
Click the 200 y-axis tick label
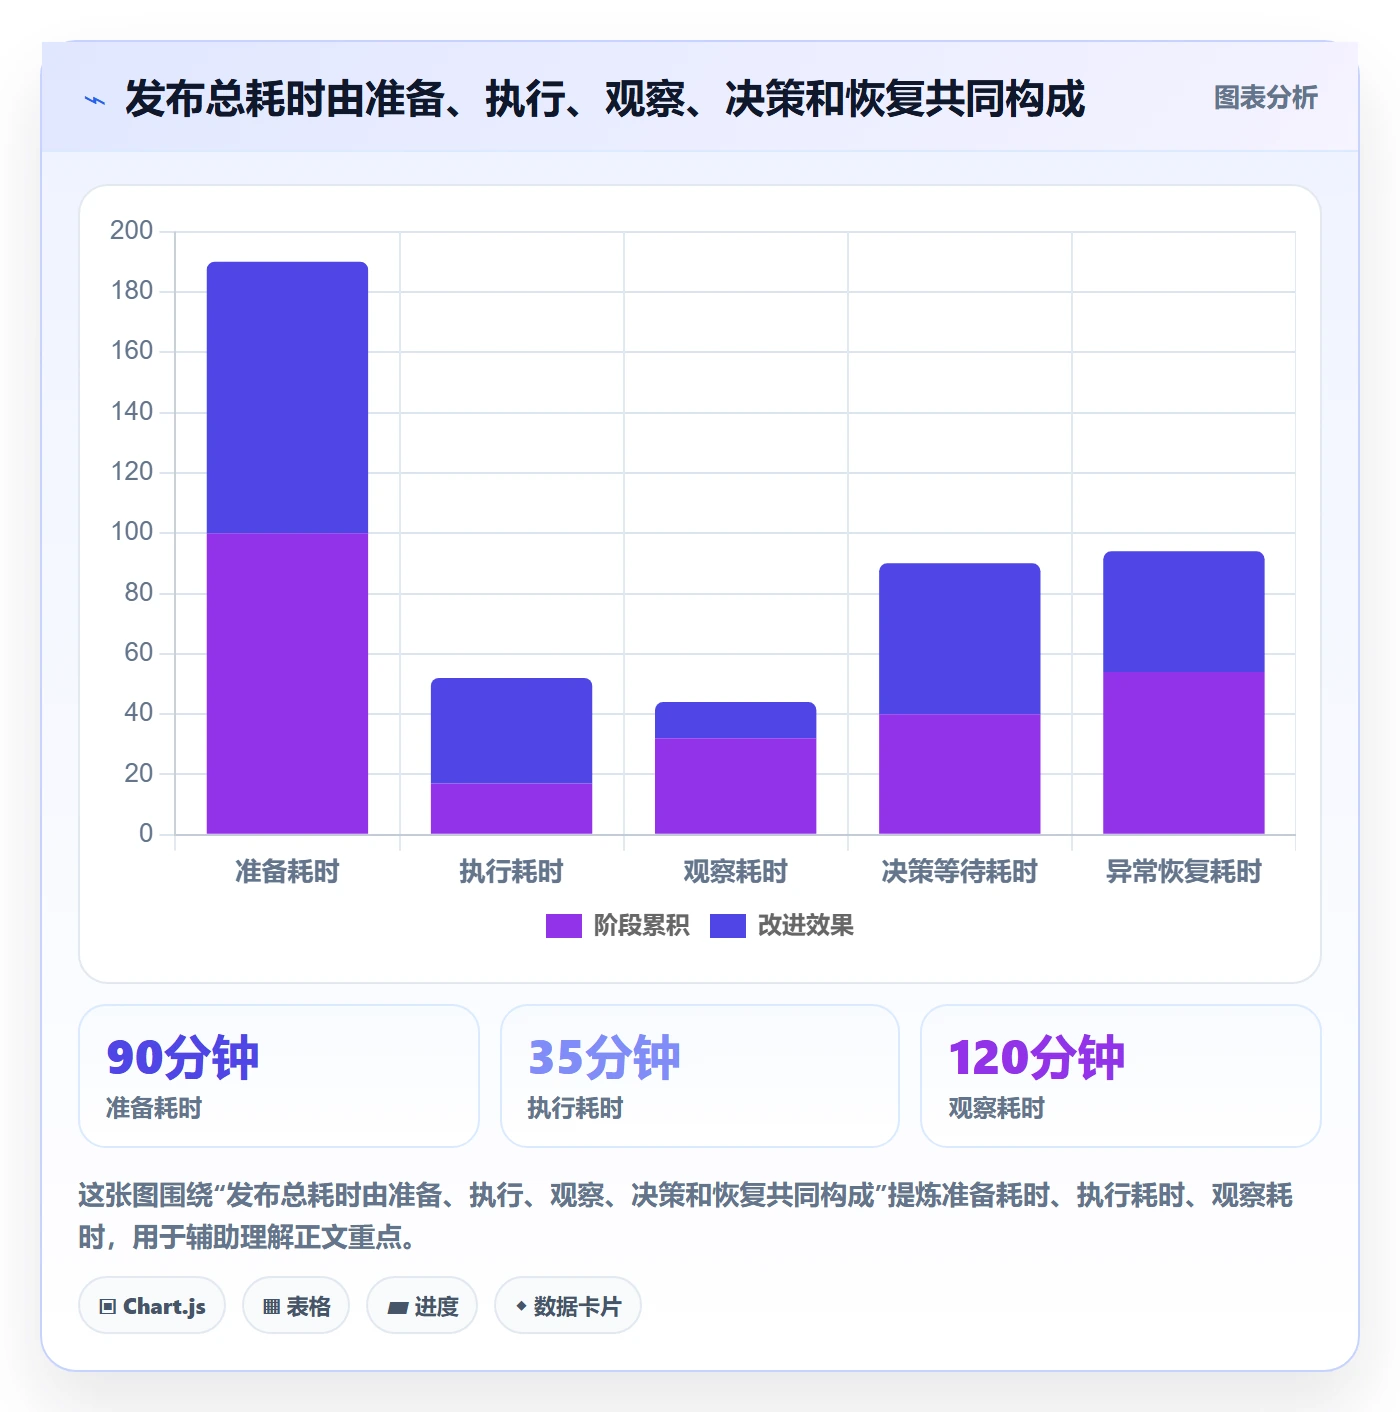131,231
